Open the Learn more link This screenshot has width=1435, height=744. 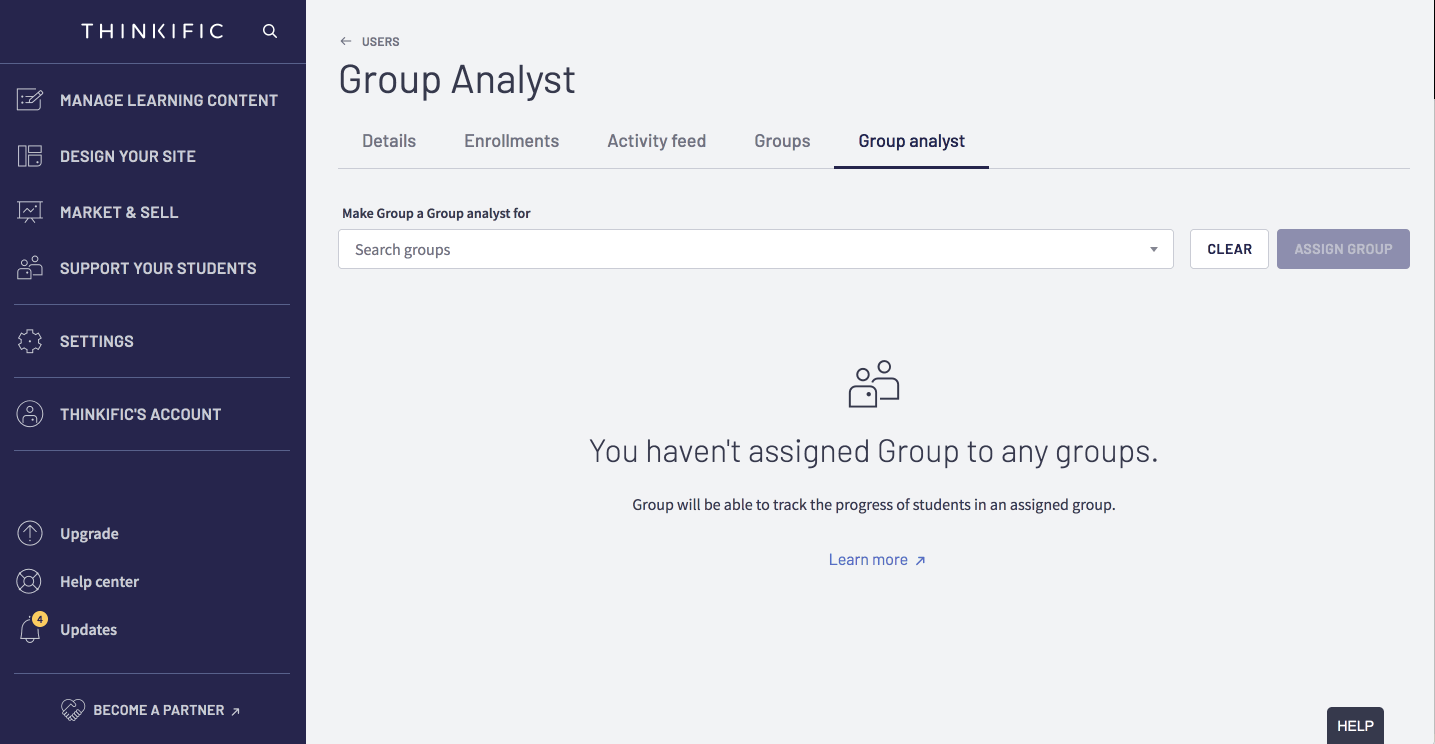click(868, 559)
